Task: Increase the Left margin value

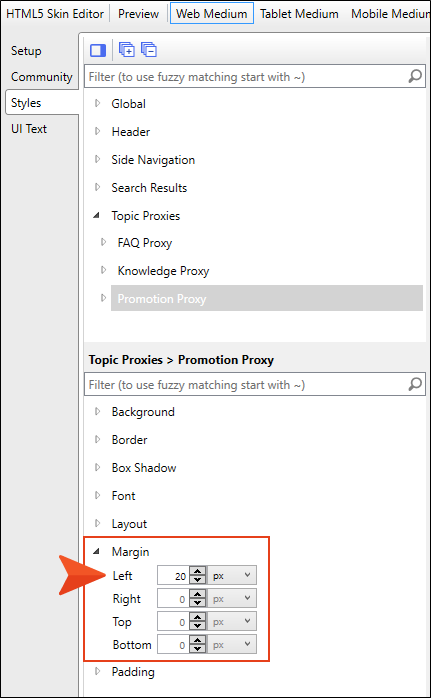Action: (198, 572)
